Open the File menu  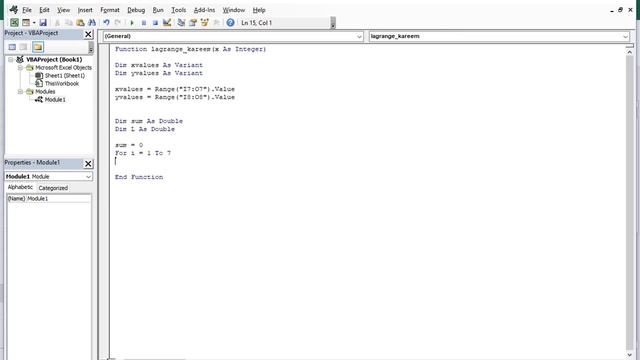click(x=27, y=10)
